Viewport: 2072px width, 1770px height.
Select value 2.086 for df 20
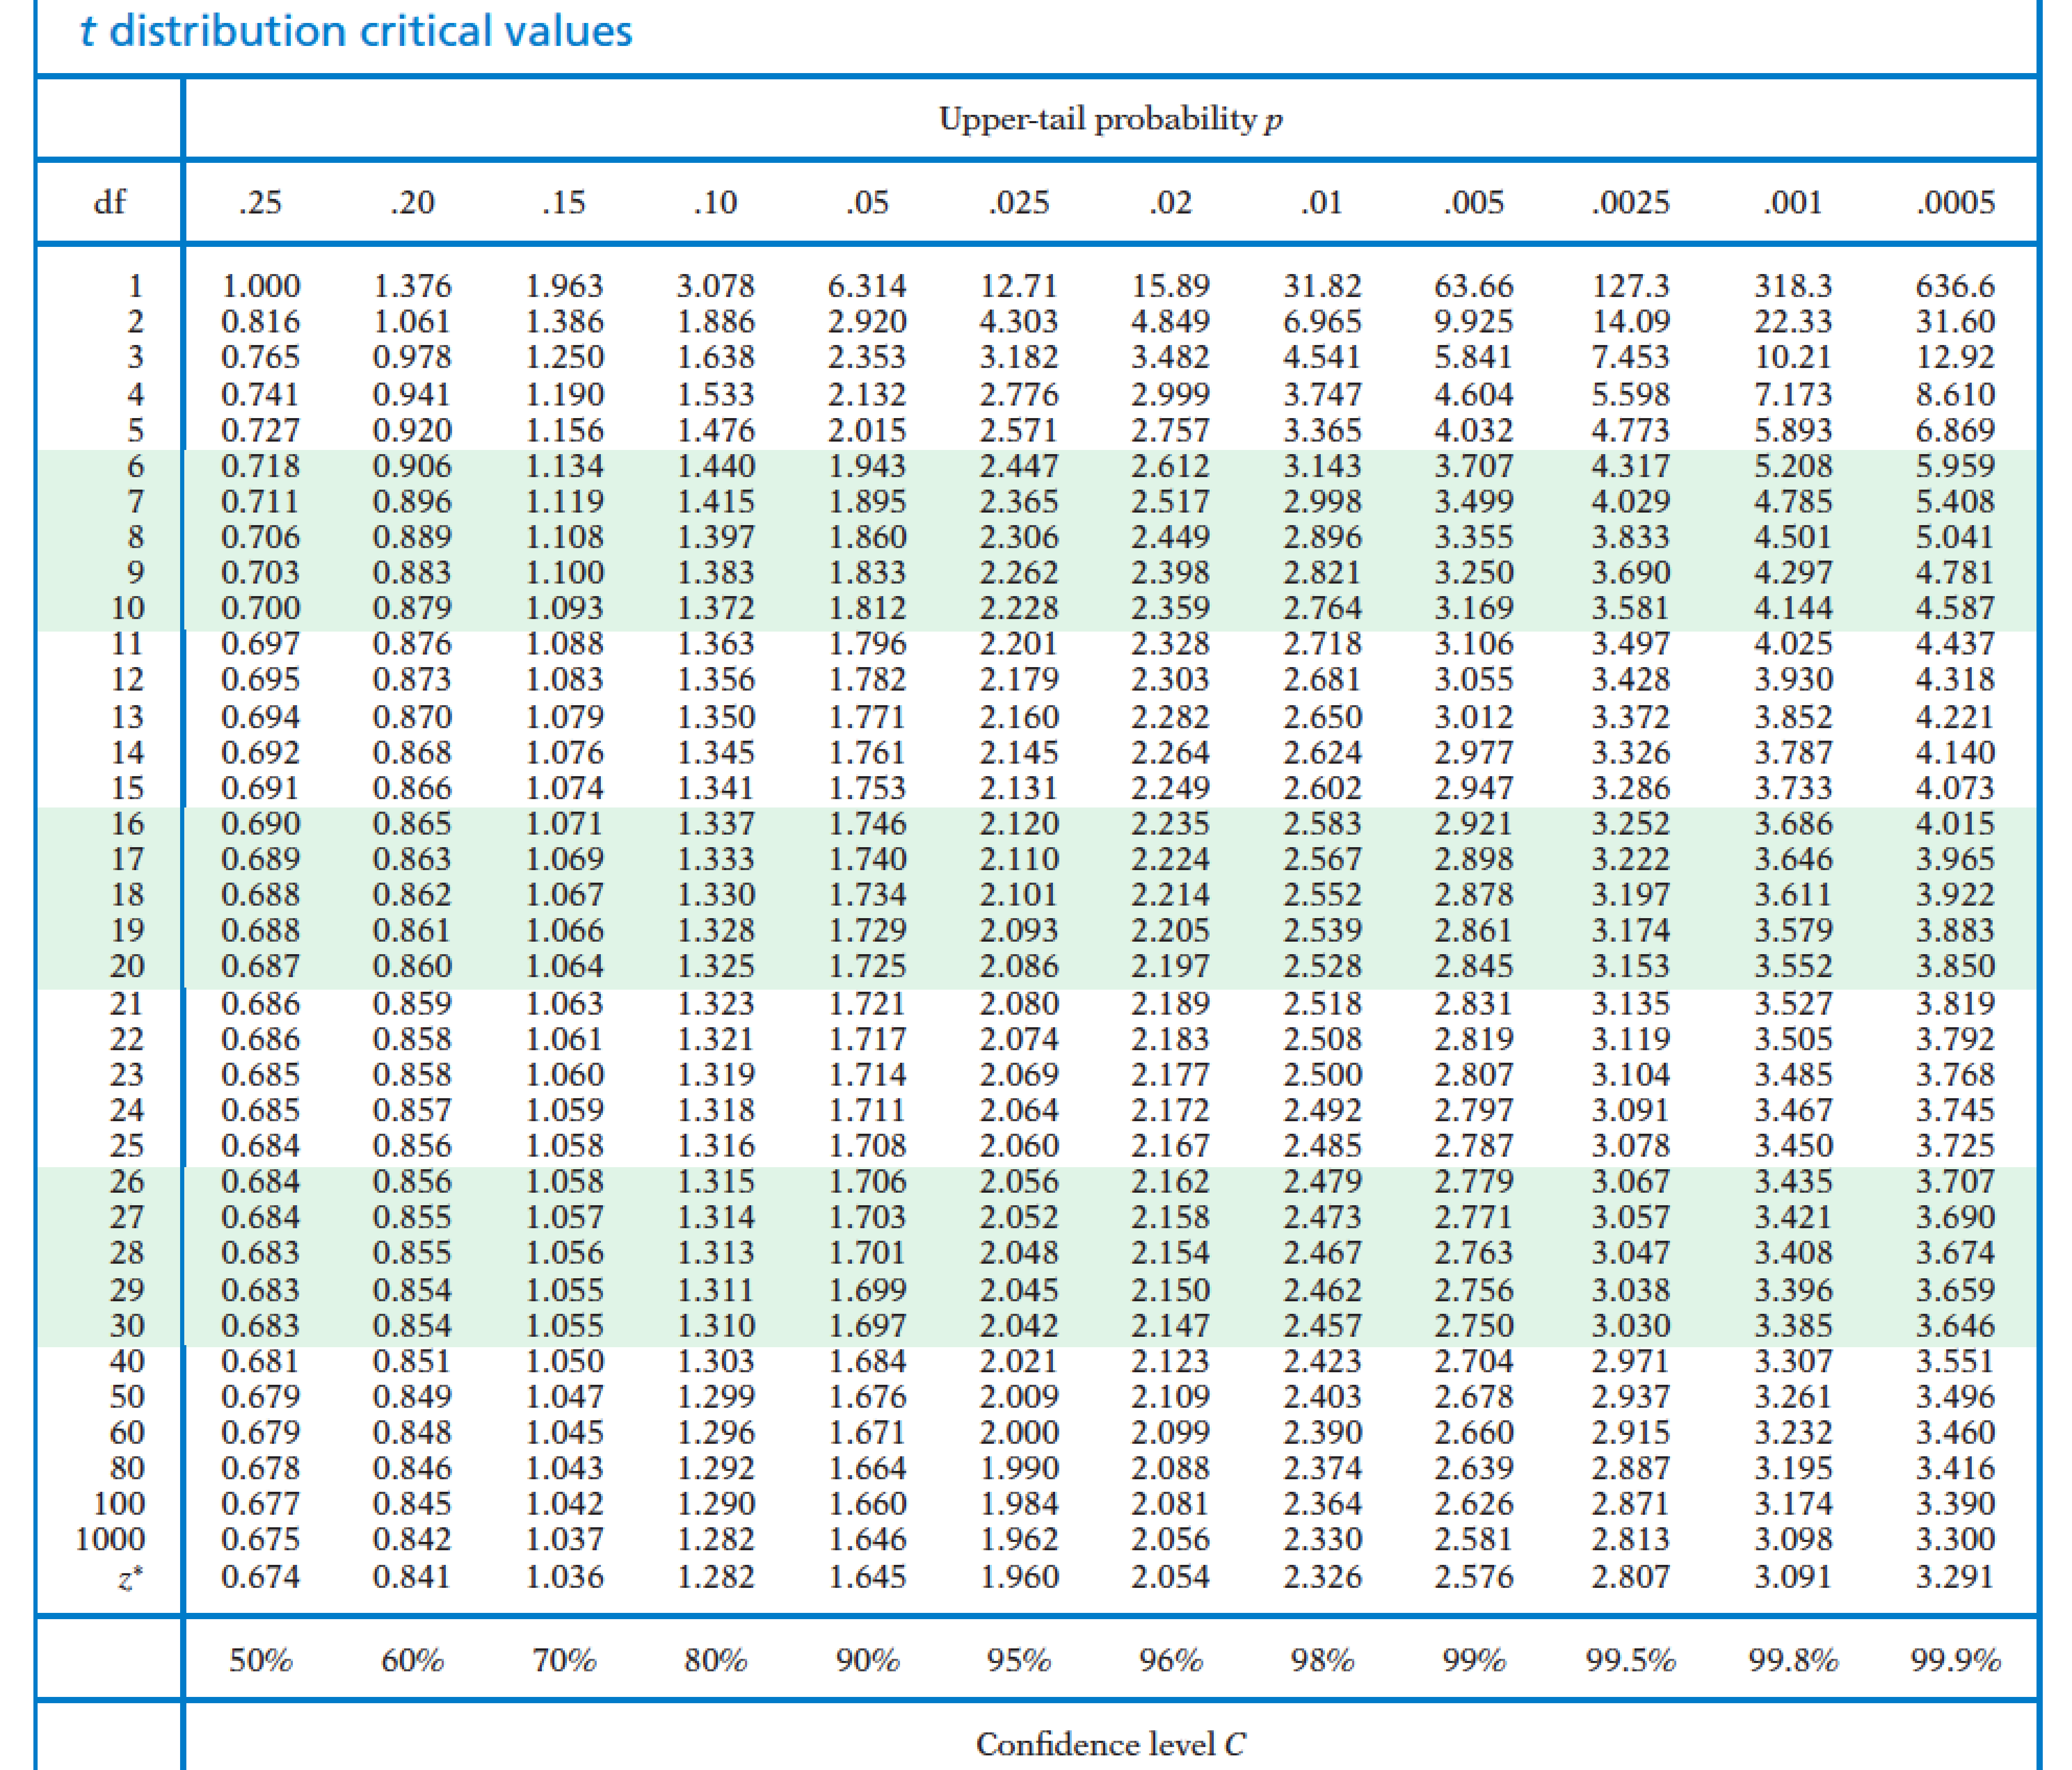1018,966
